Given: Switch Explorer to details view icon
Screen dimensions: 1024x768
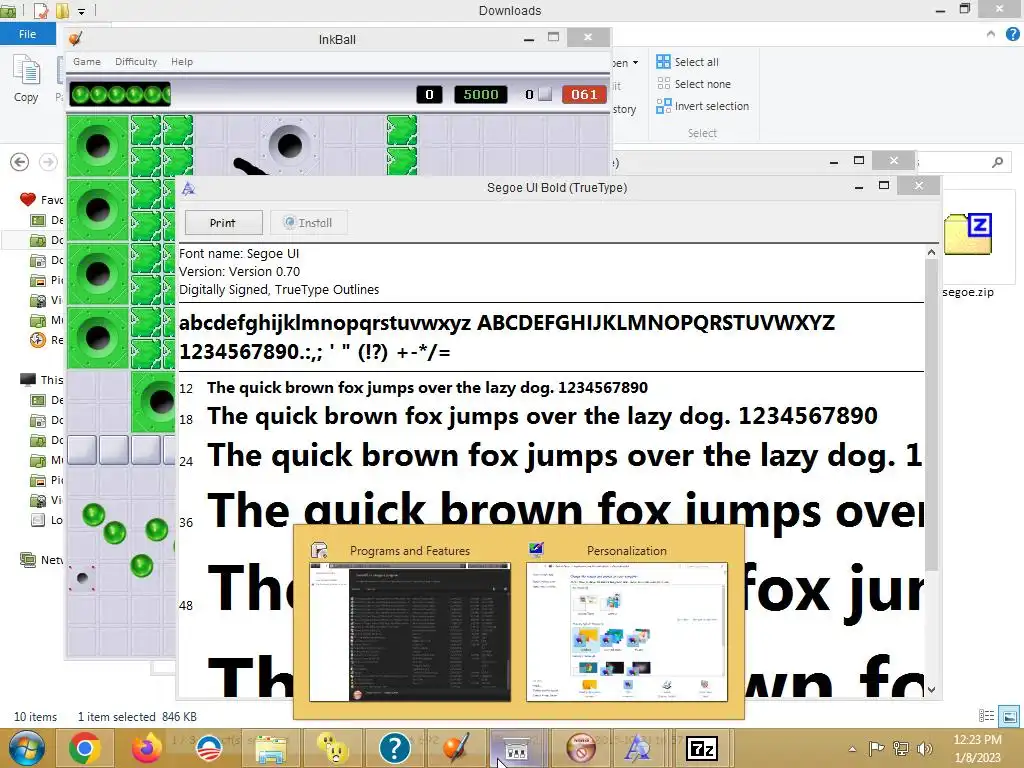Looking at the screenshot, I should (x=986, y=716).
